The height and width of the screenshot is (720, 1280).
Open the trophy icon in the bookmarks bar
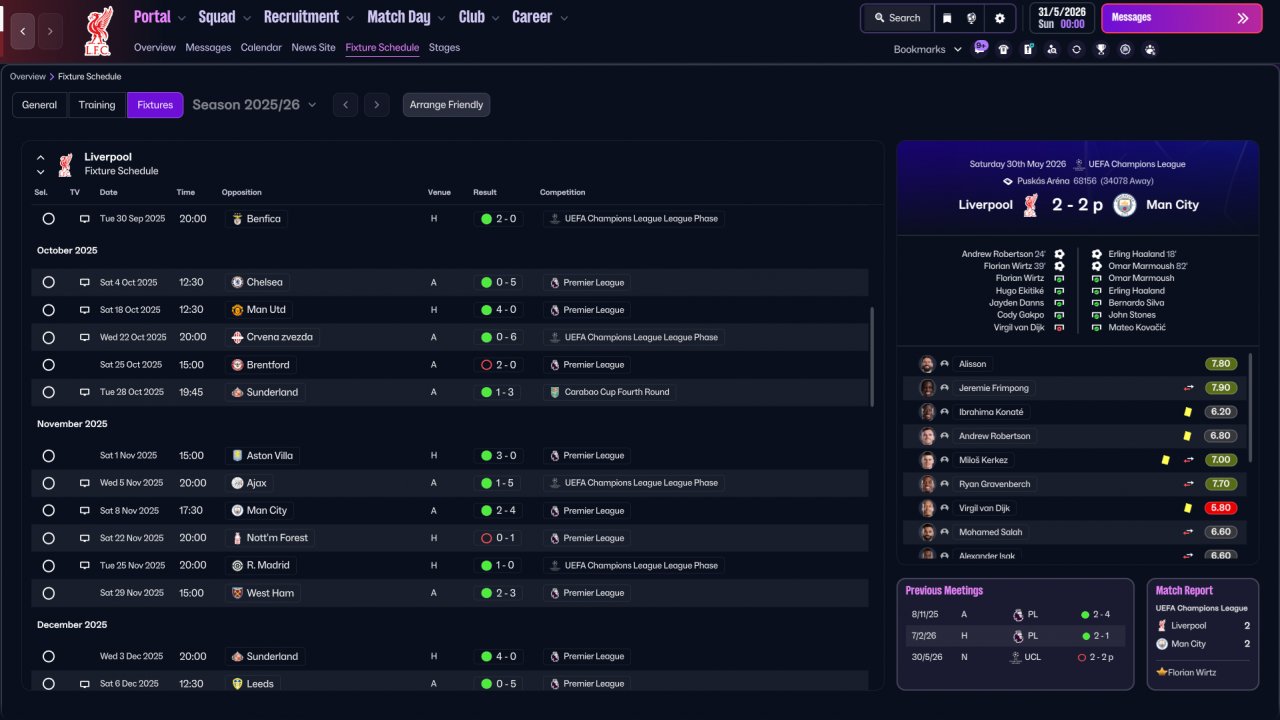click(1101, 49)
